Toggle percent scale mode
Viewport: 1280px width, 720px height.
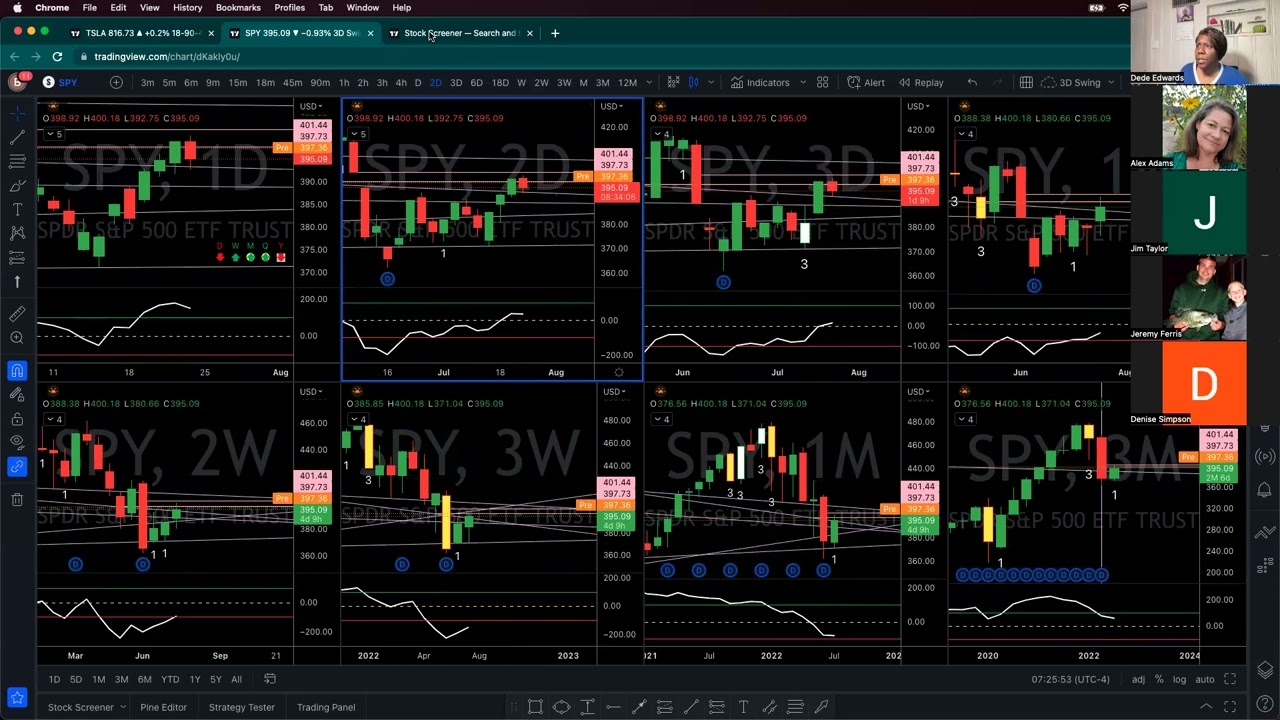coord(1159,679)
